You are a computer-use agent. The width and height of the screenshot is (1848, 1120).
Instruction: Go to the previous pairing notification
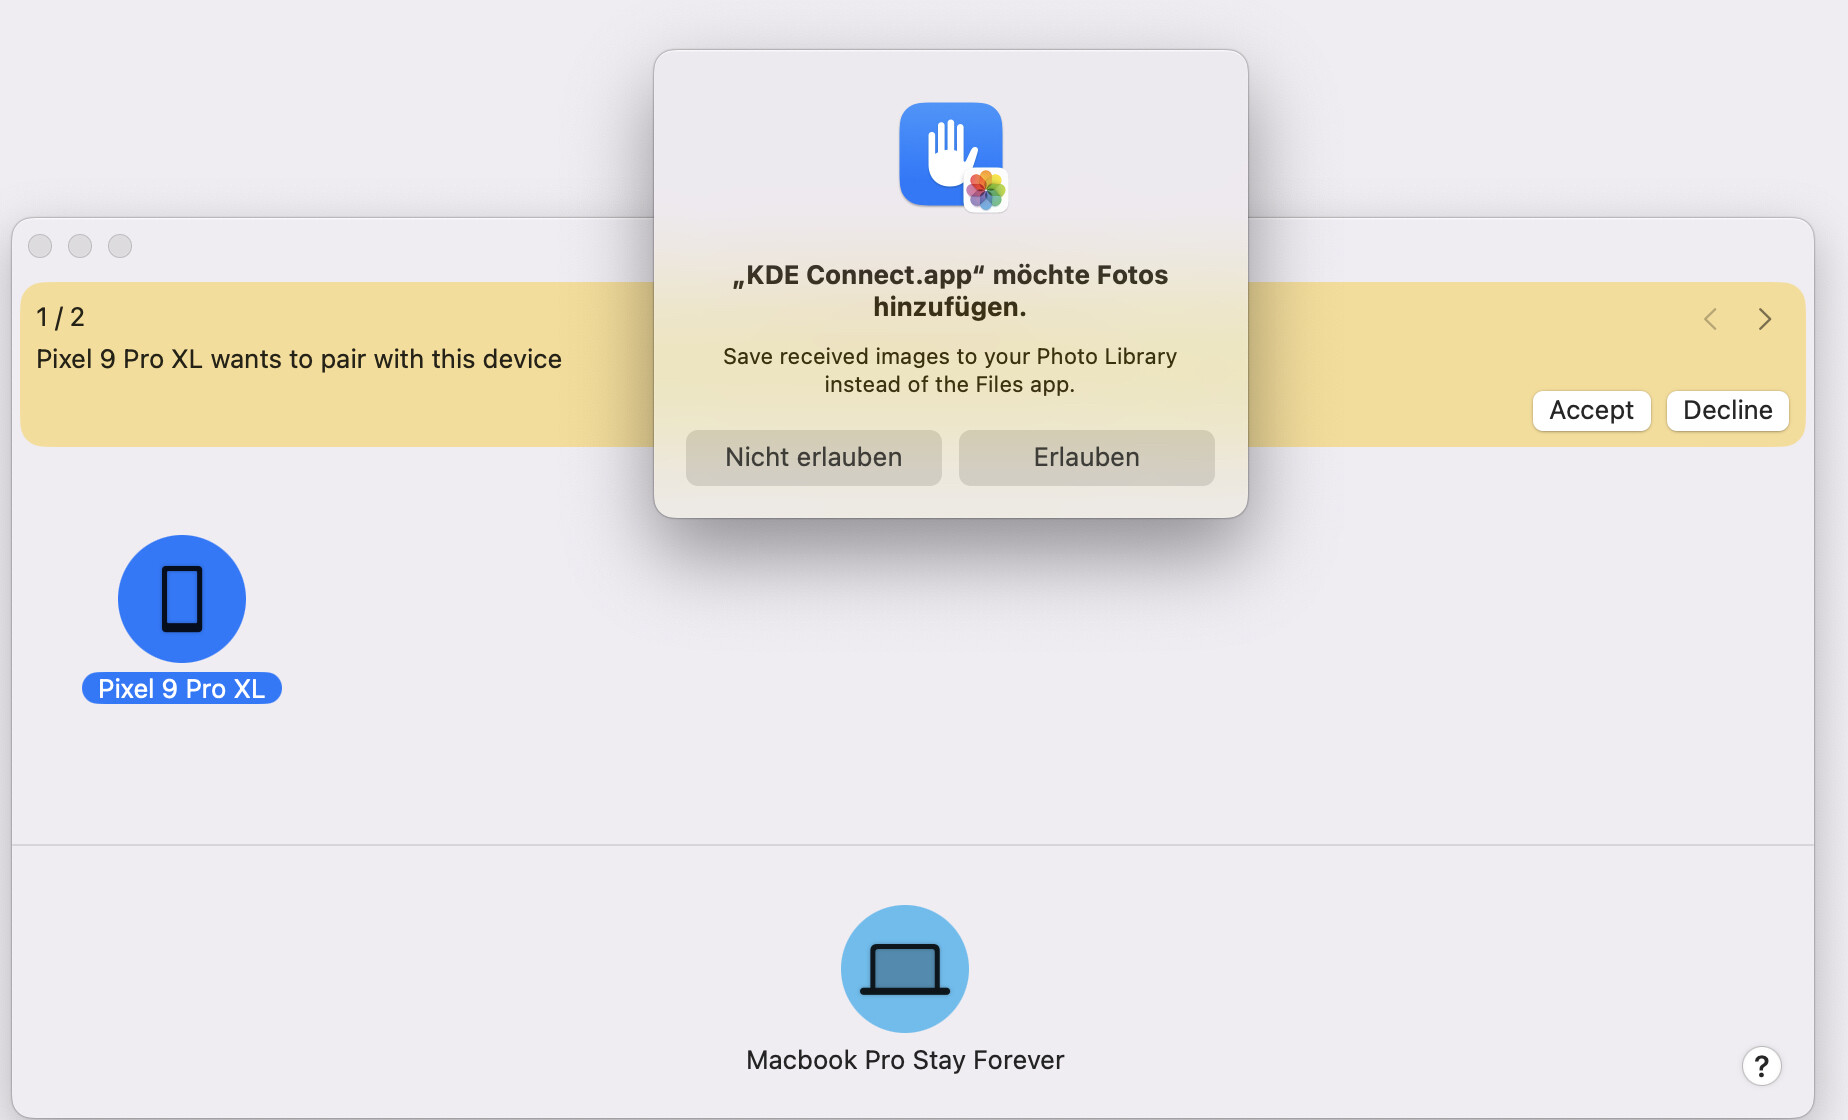[x=1710, y=319]
